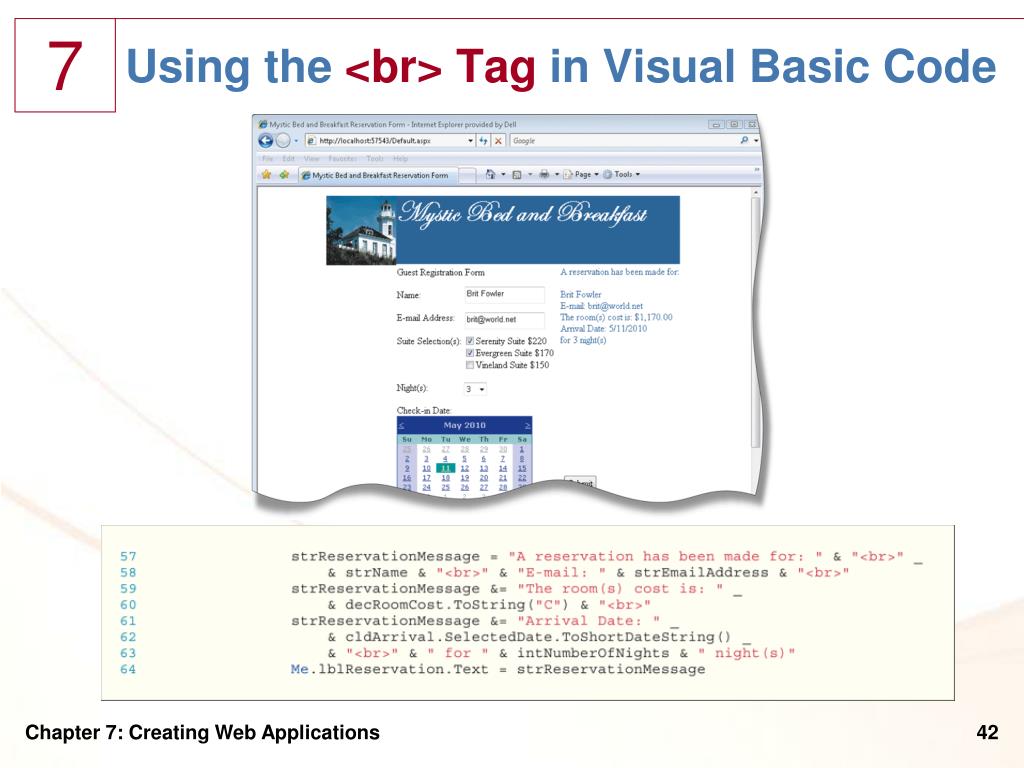Open the File menu
Image resolution: width=1024 pixels, height=768 pixels.
tap(268, 159)
